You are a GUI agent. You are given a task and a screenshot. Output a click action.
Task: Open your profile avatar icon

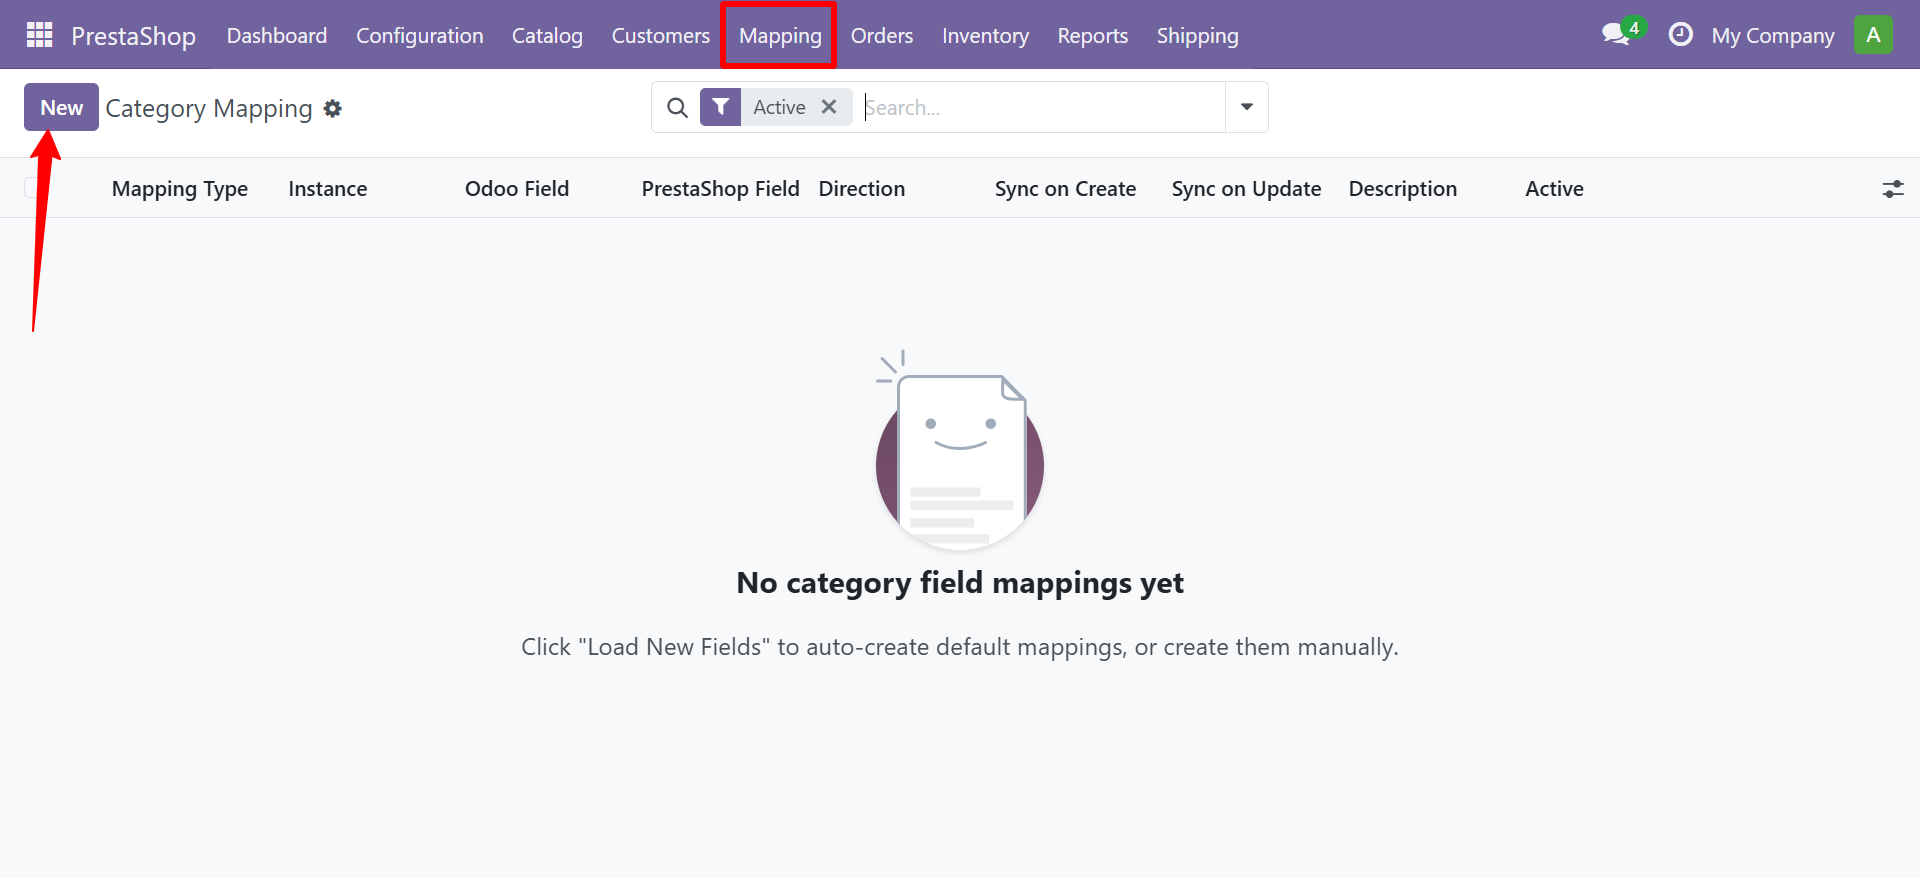point(1875,34)
